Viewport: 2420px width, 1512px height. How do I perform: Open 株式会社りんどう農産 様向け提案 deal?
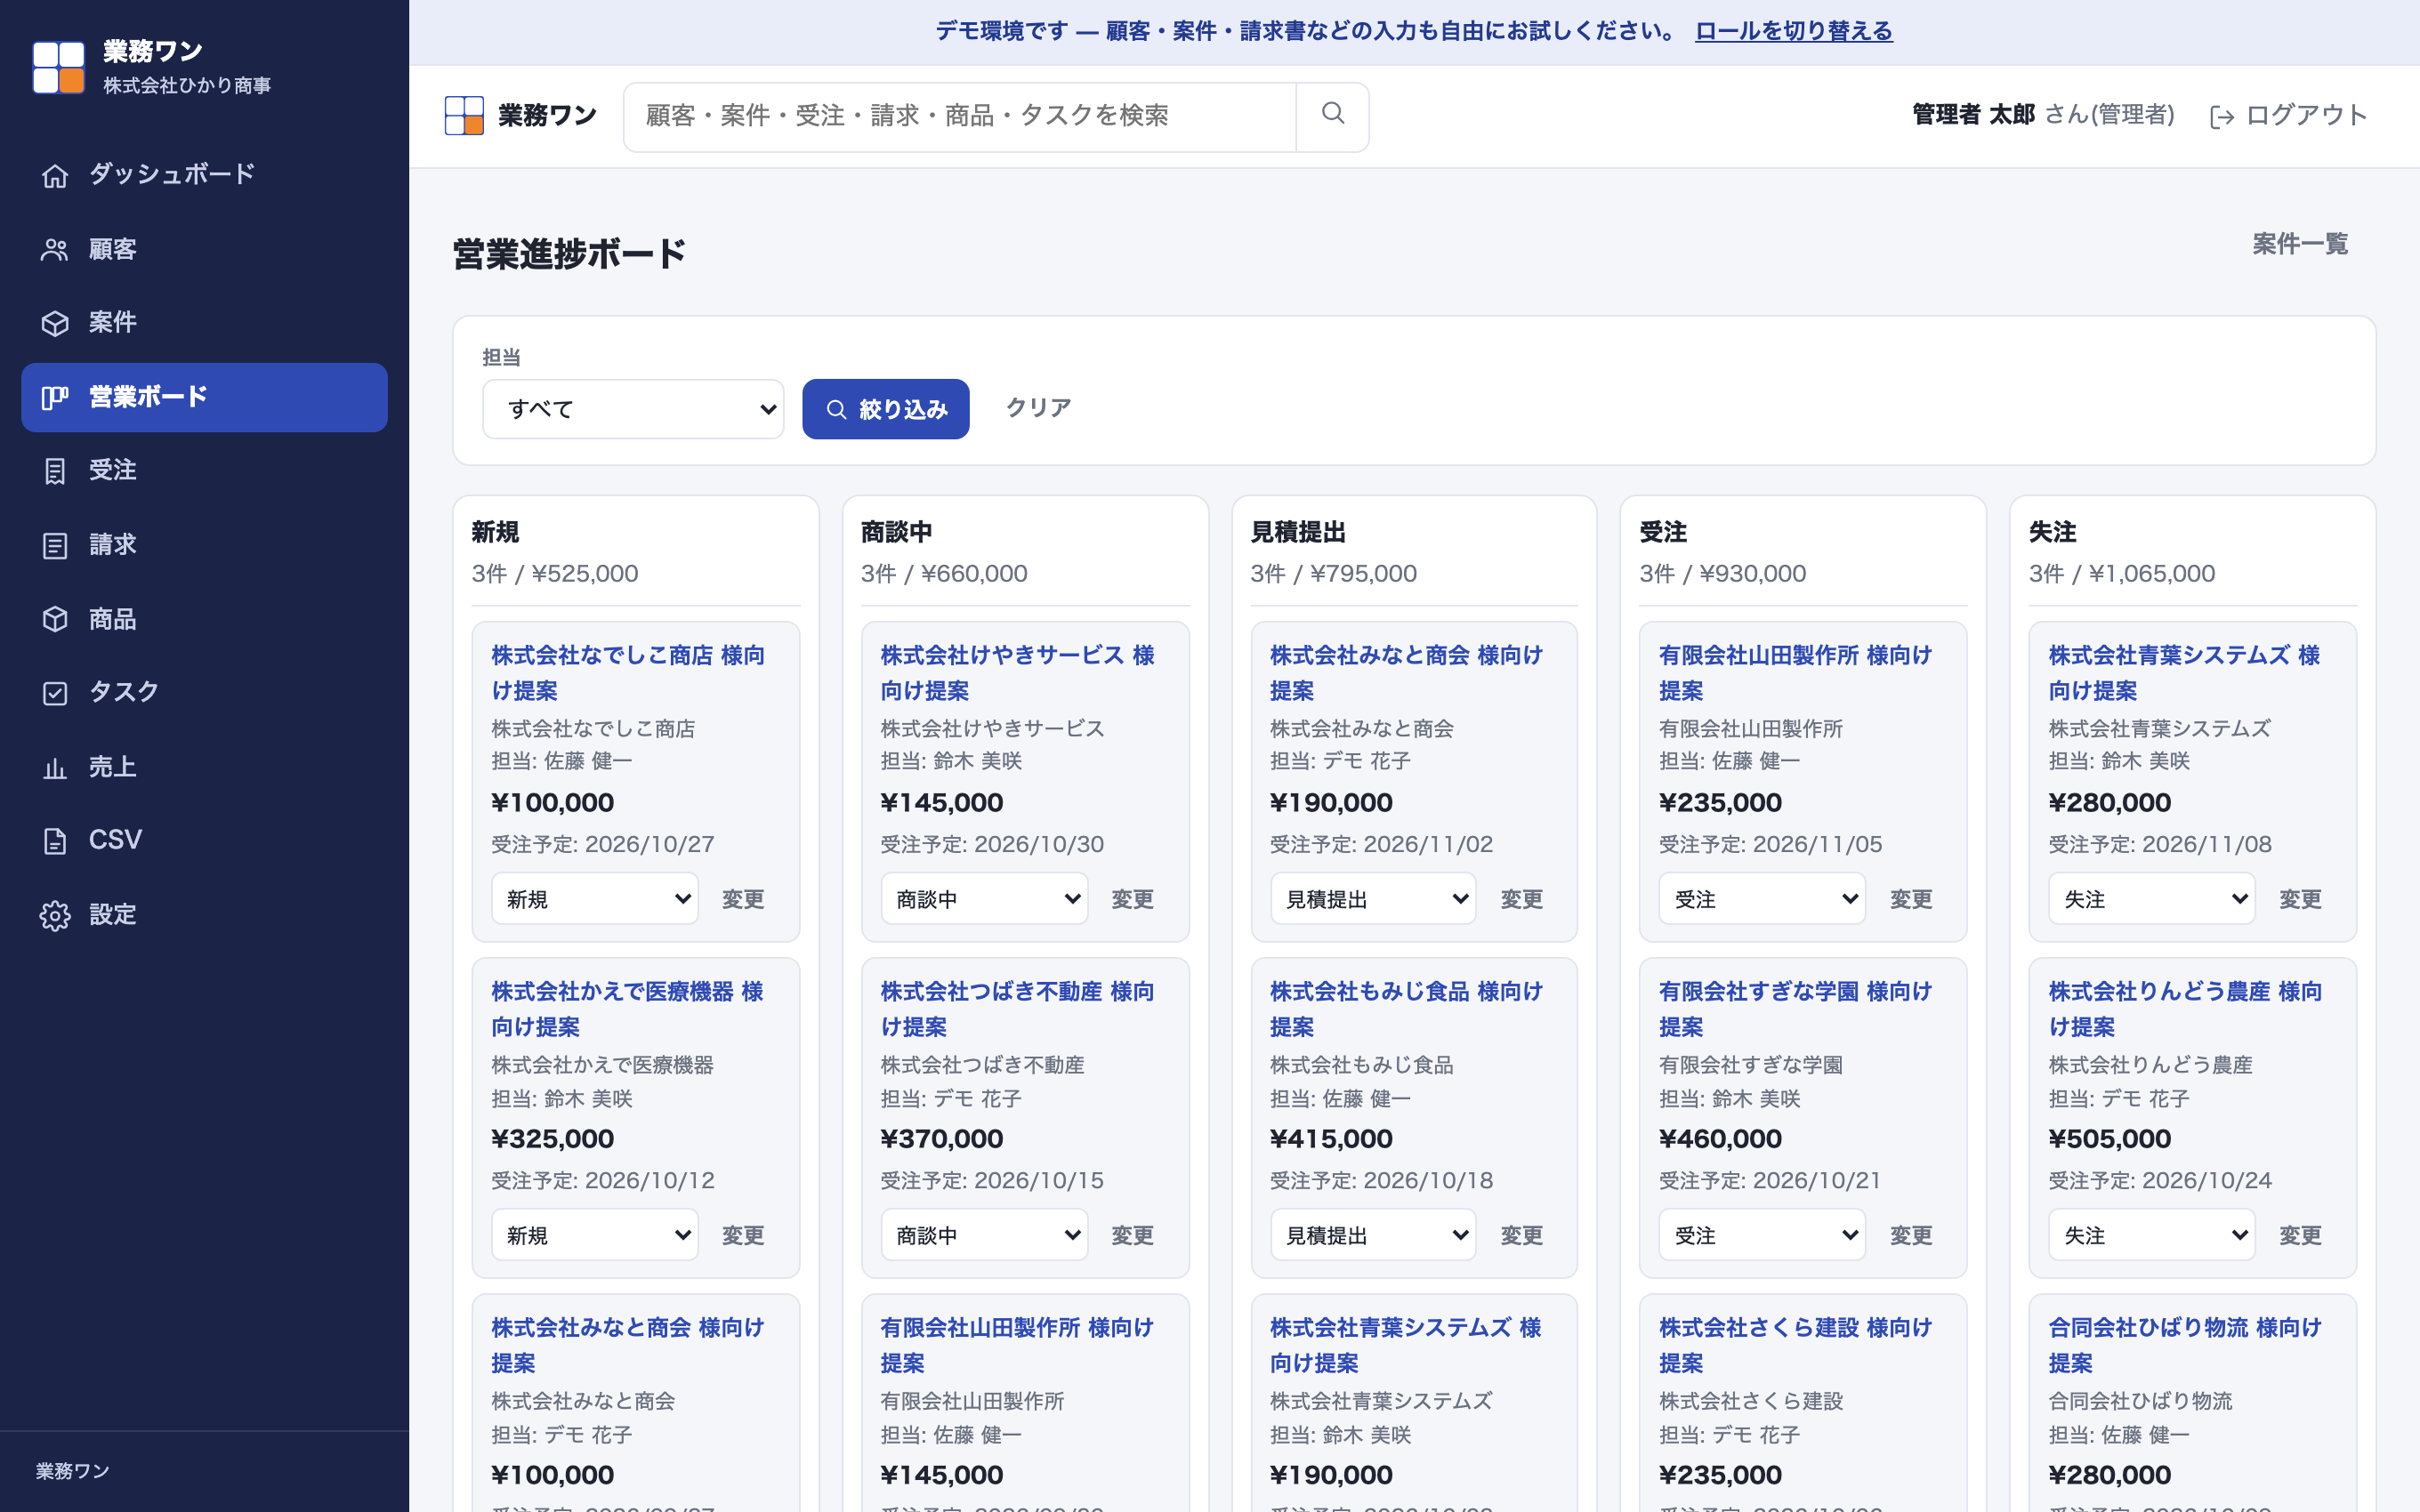(2185, 1009)
